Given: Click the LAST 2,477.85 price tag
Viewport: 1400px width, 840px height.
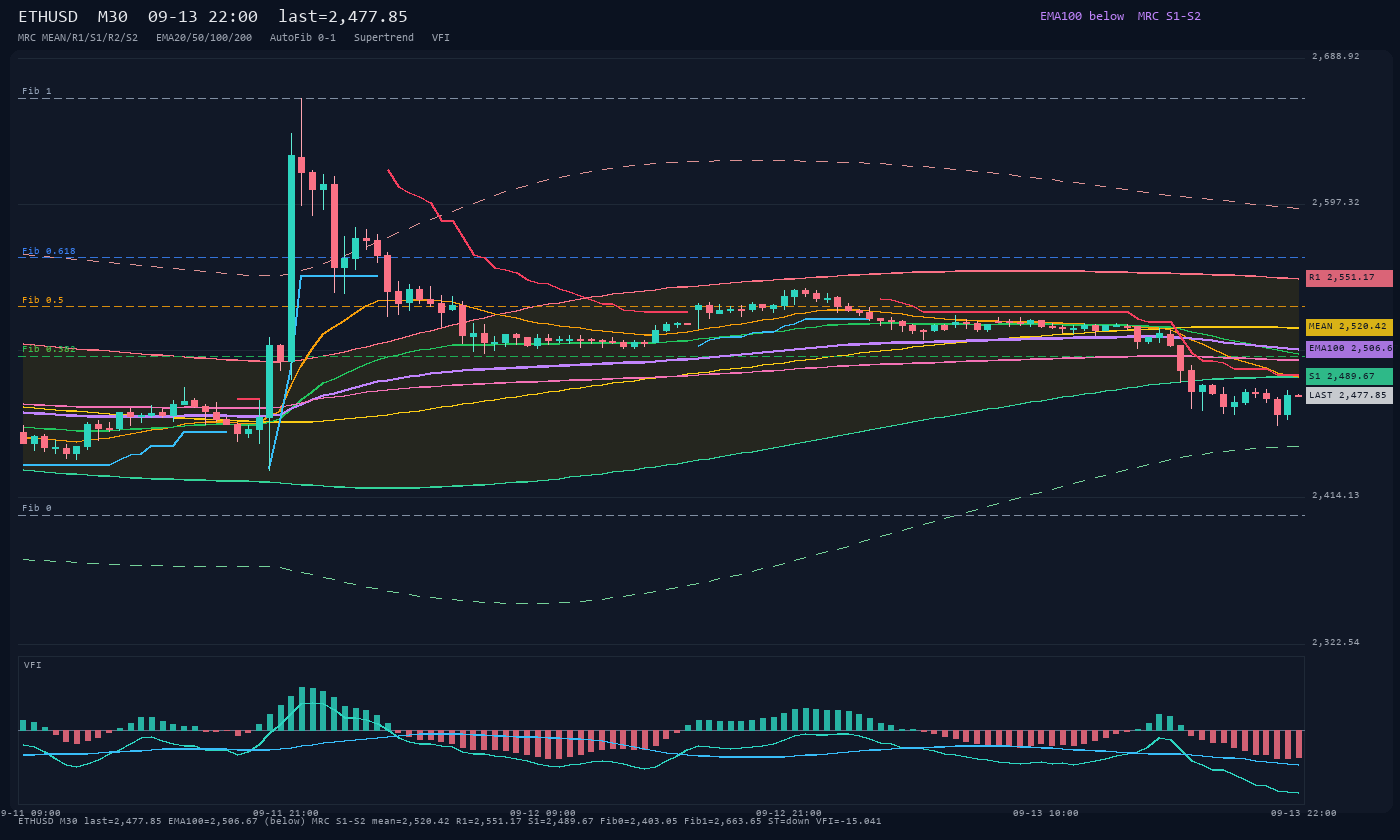Looking at the screenshot, I should click(x=1349, y=396).
